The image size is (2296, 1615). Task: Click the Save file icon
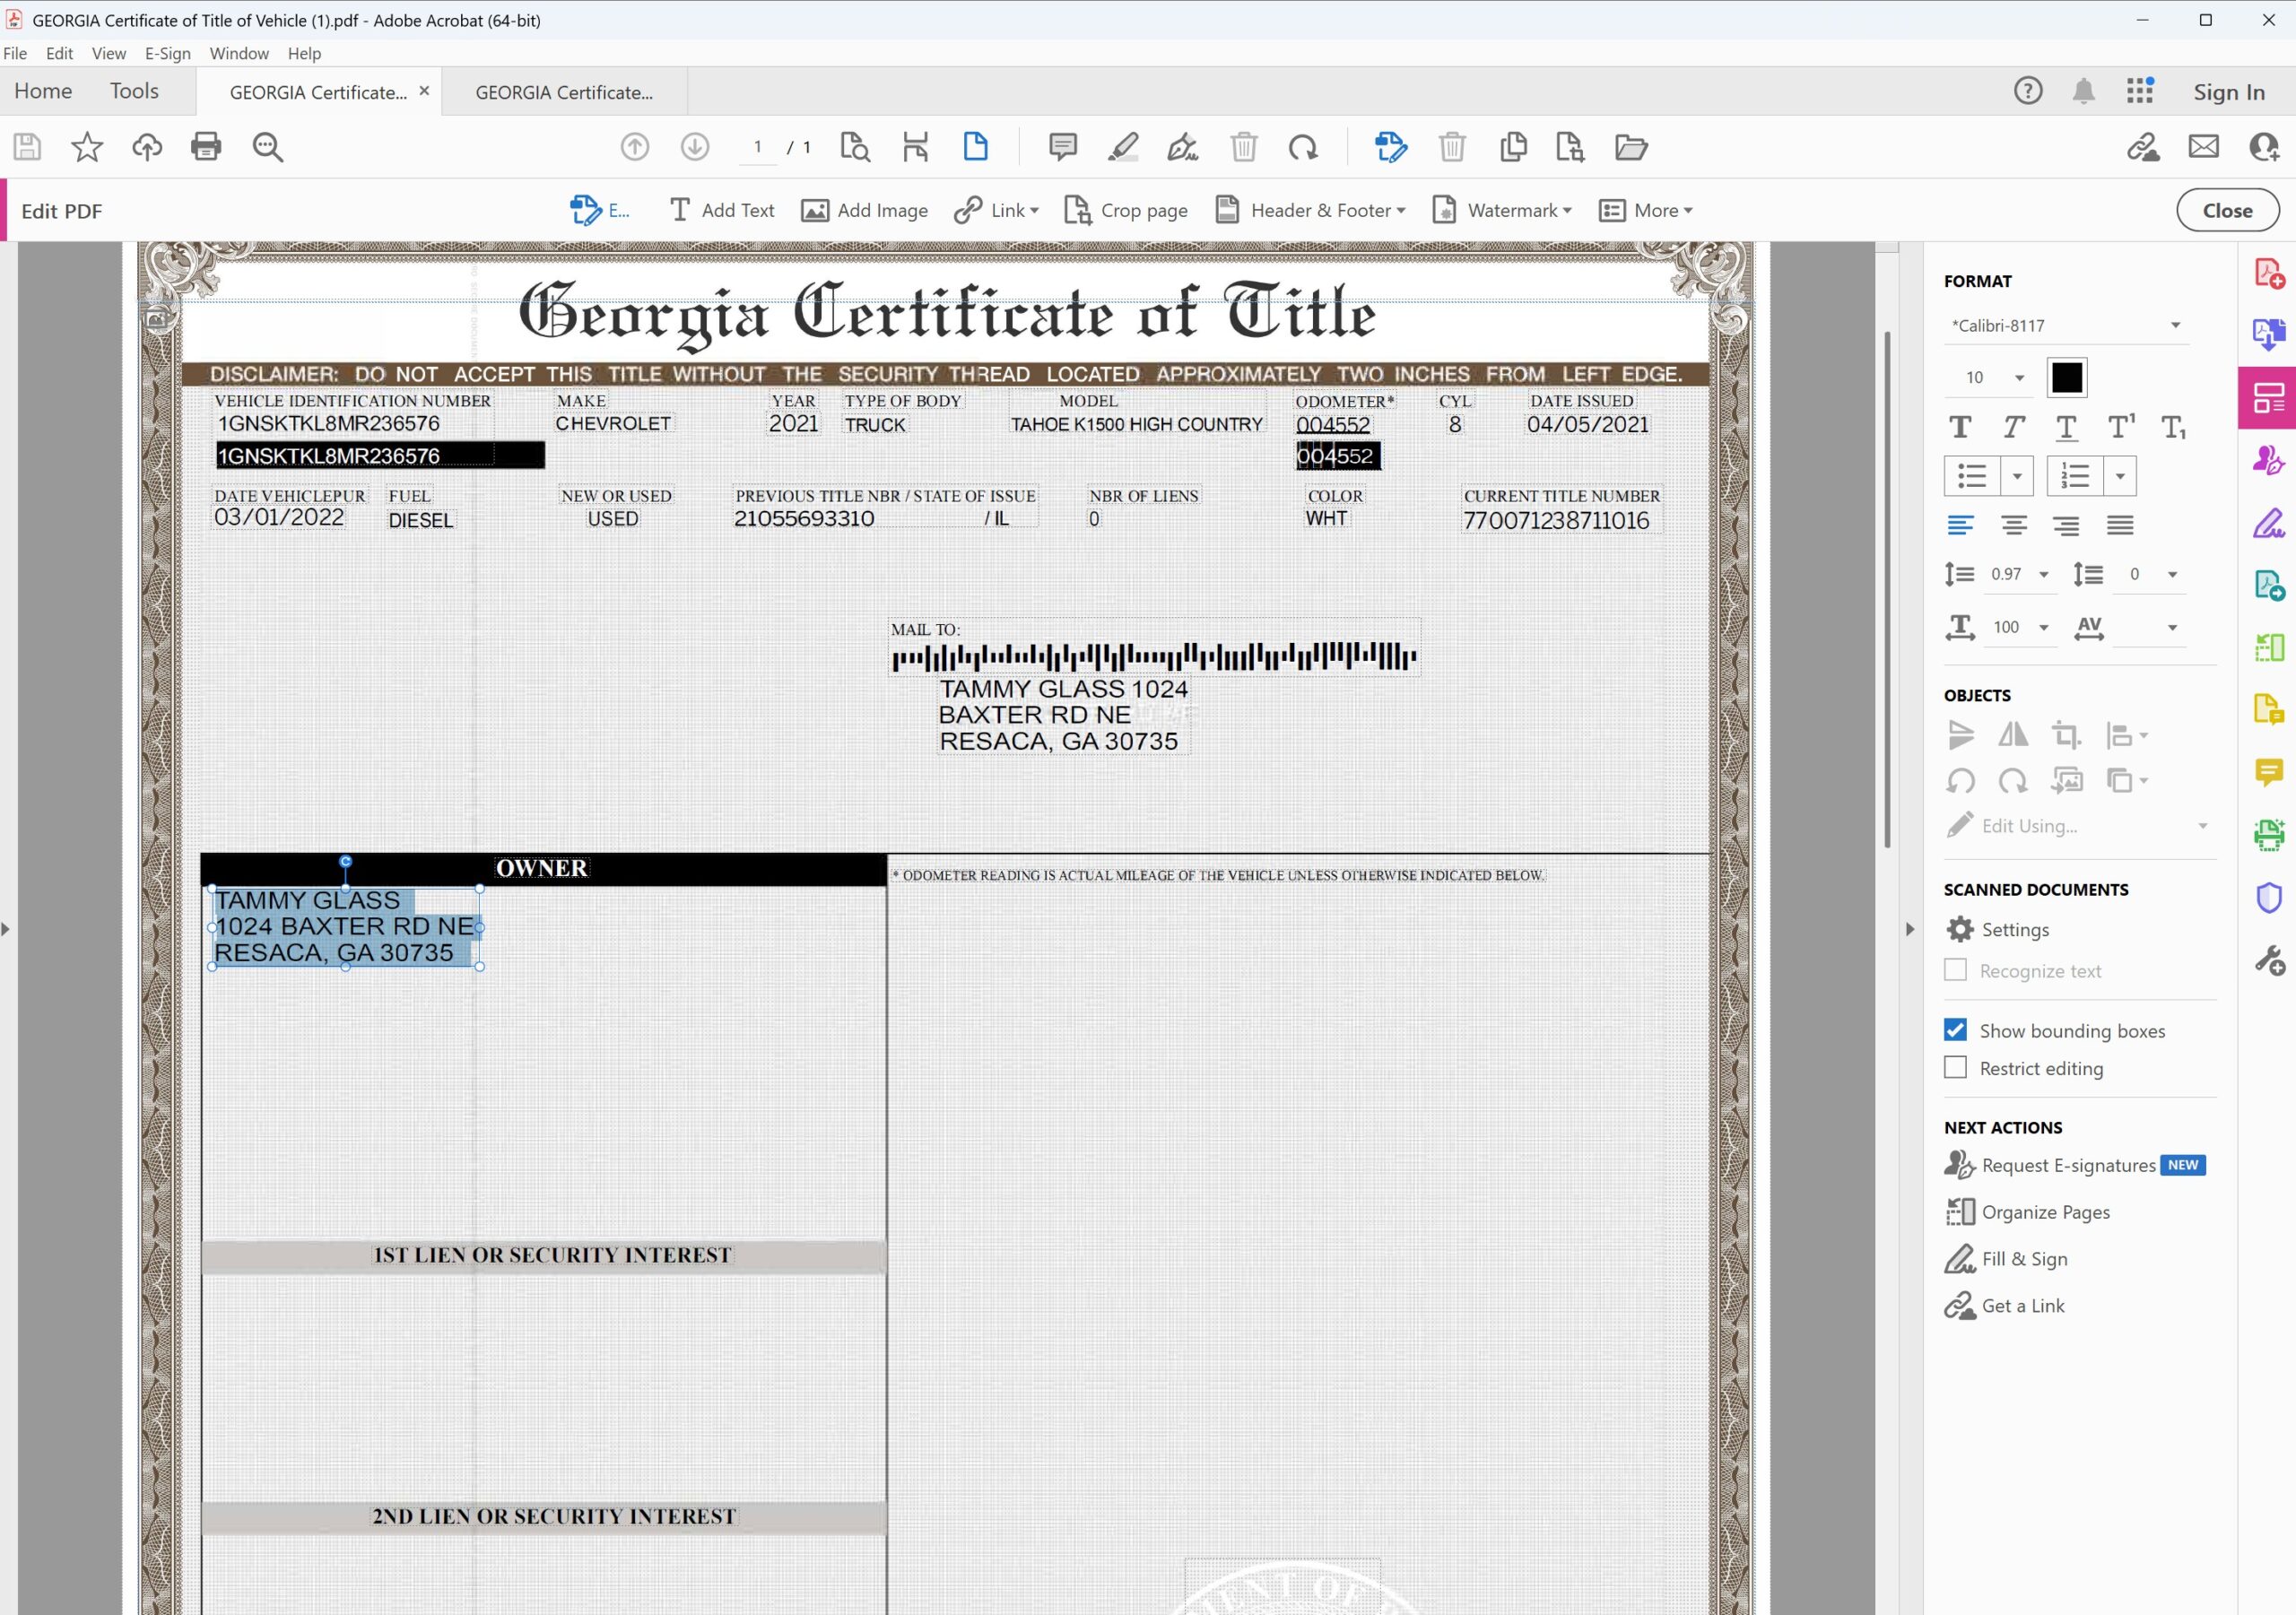tap(27, 147)
